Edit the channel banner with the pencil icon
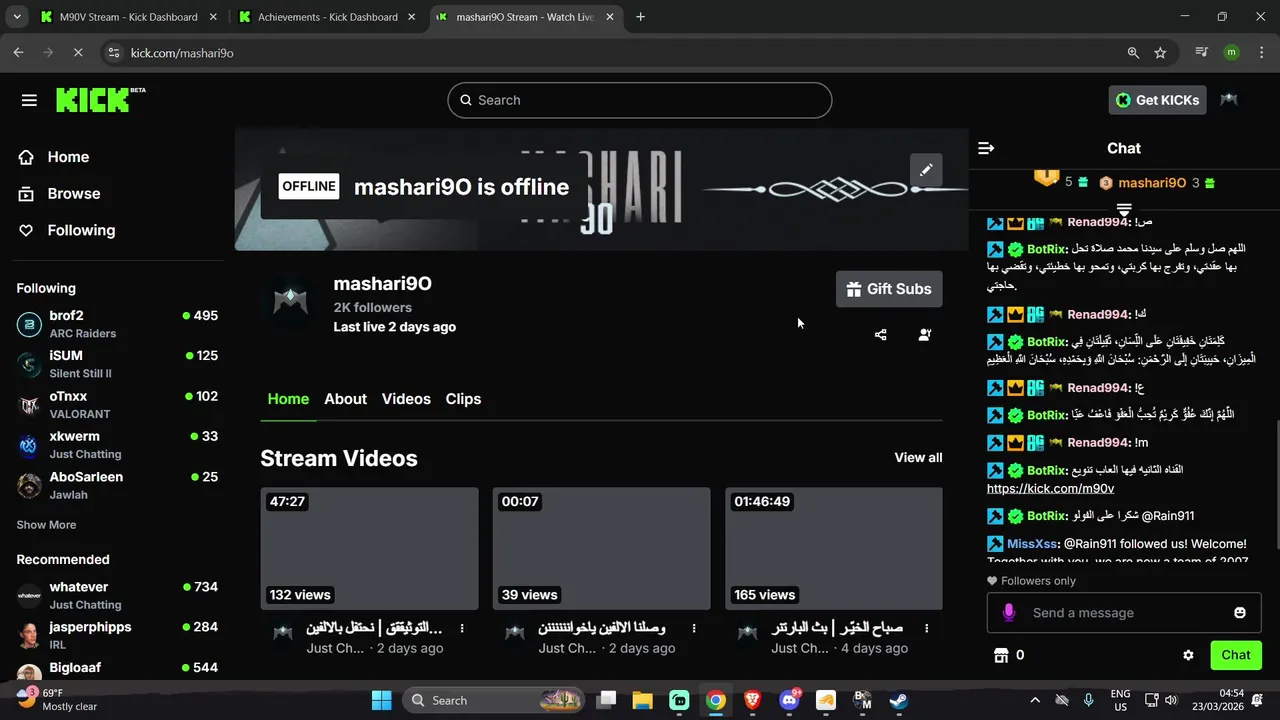This screenshot has height=720, width=1280. (x=926, y=170)
